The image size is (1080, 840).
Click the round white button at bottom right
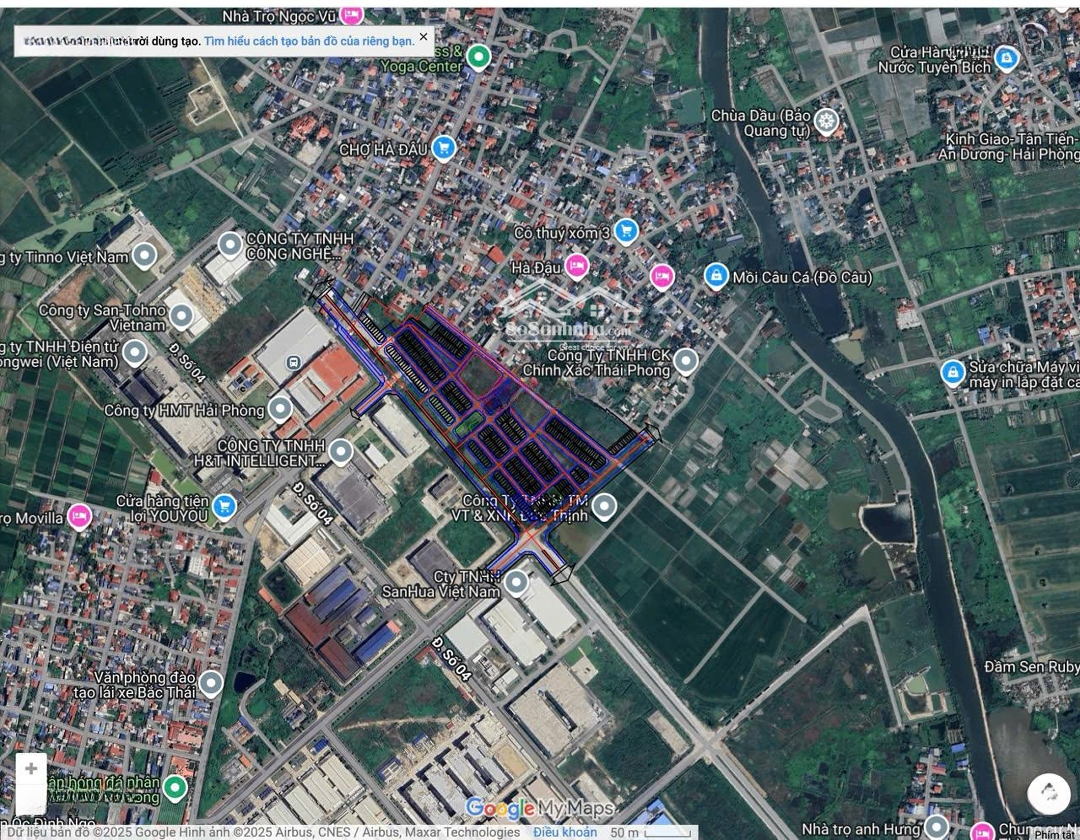click(1048, 794)
